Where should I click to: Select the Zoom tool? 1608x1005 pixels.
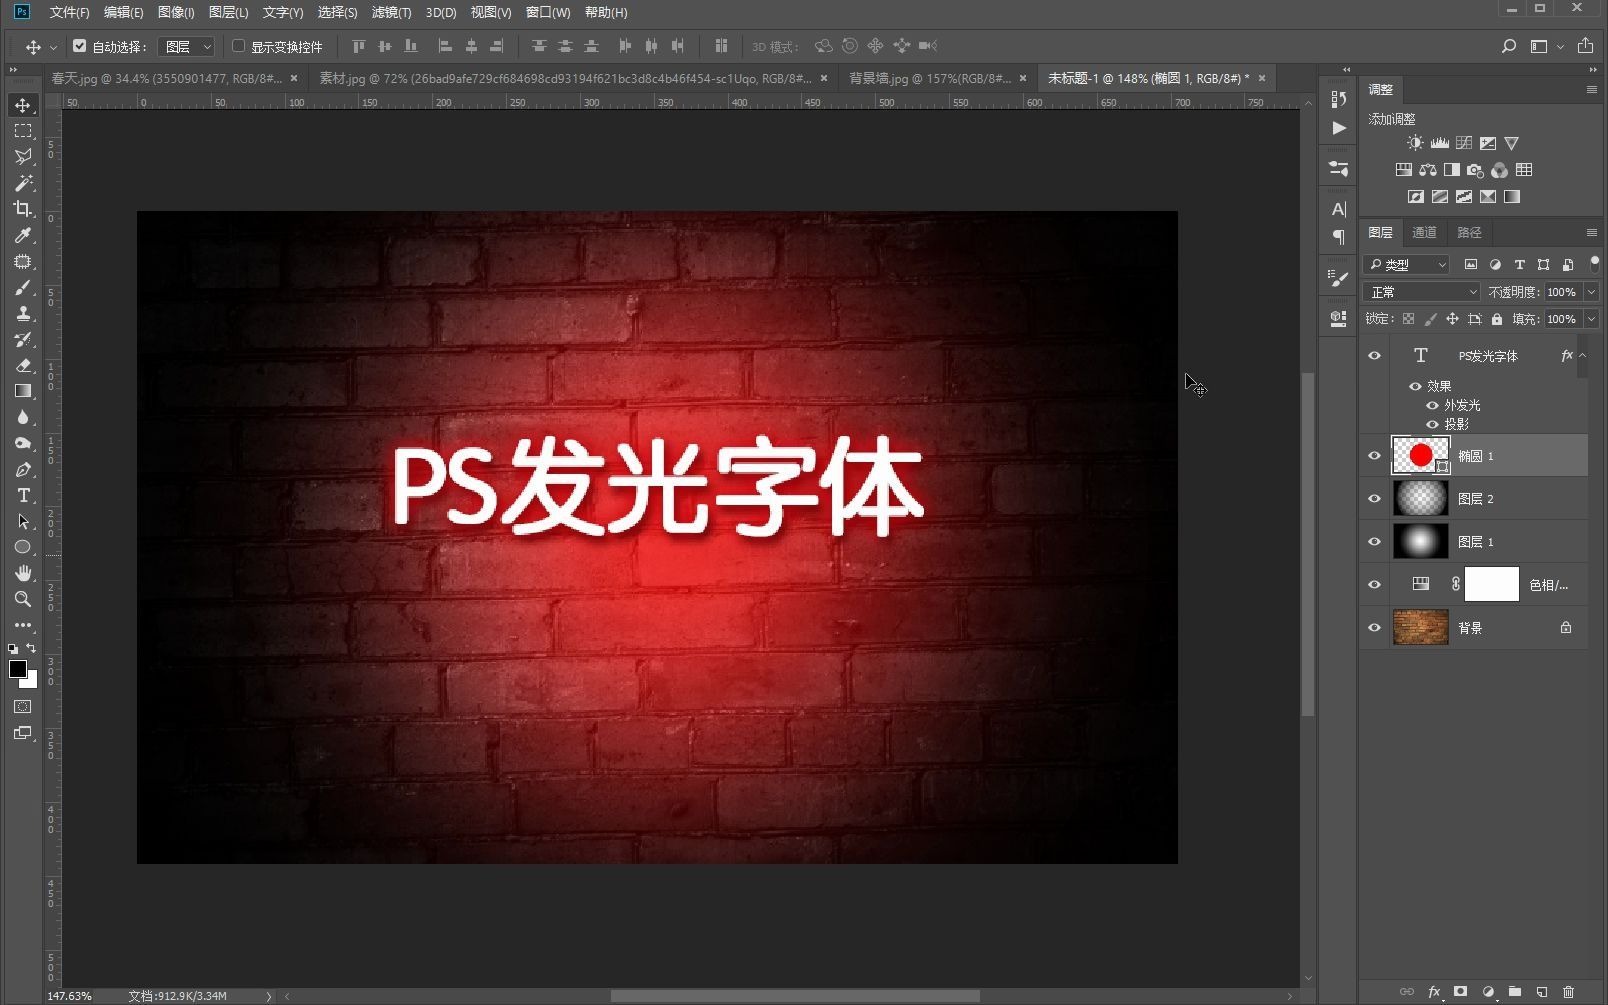(23, 599)
